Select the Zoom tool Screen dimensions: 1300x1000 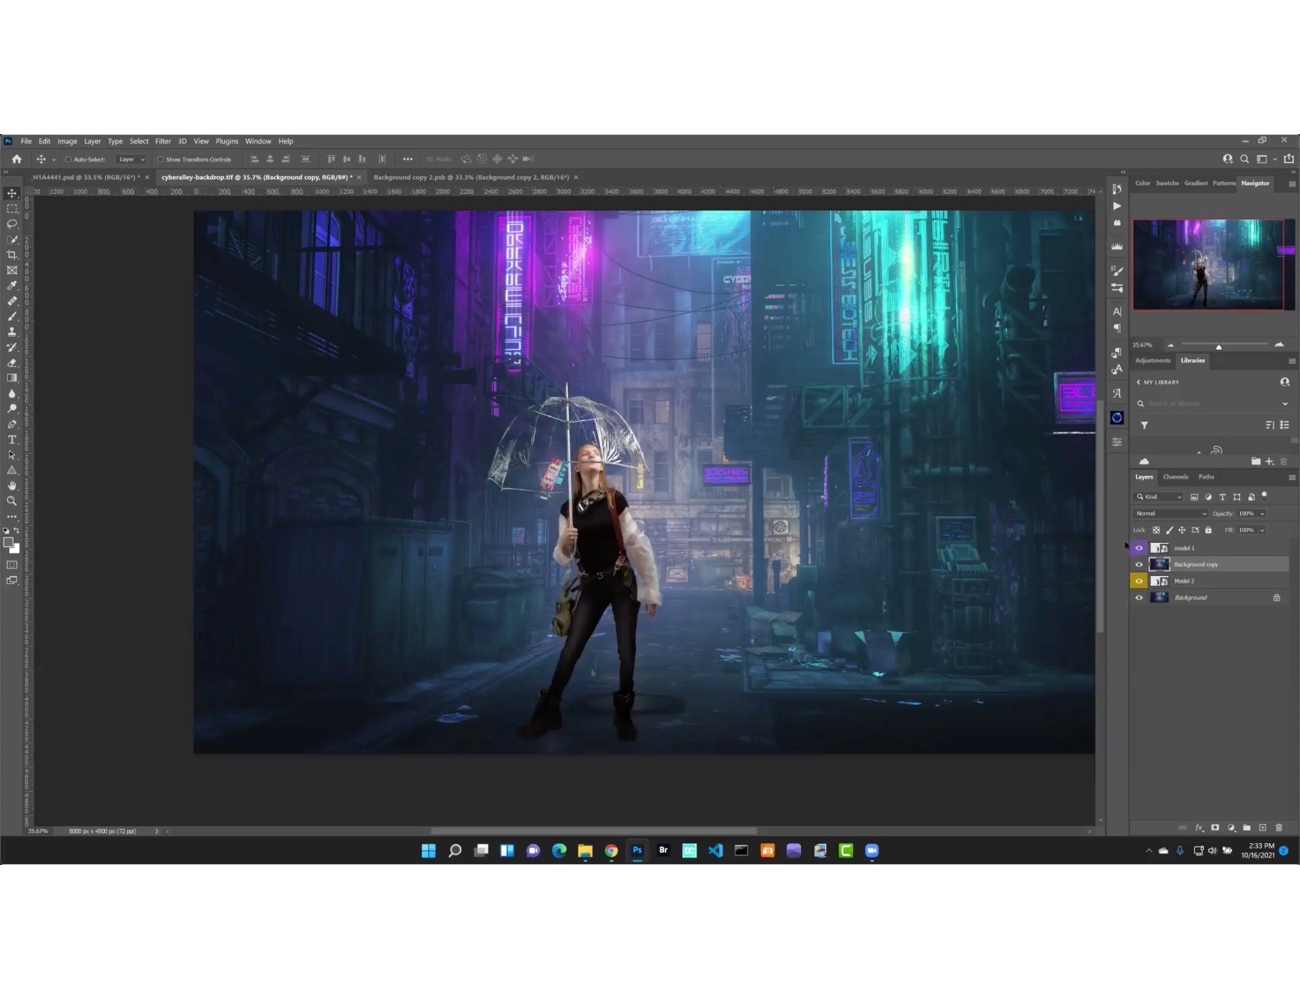click(12, 501)
